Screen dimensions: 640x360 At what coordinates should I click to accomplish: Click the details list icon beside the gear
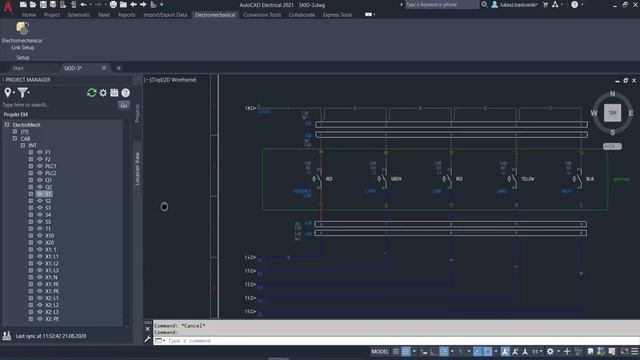click(x=114, y=93)
